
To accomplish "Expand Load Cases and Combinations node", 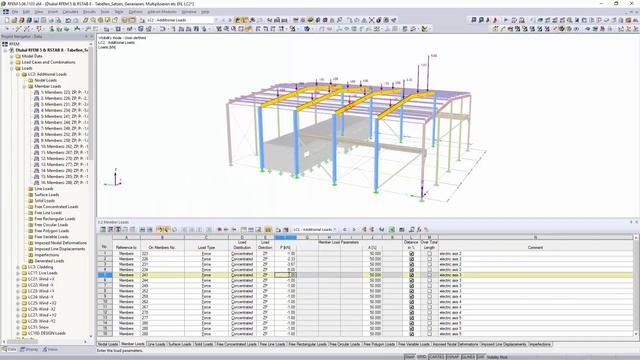I will click(x=12, y=62).
